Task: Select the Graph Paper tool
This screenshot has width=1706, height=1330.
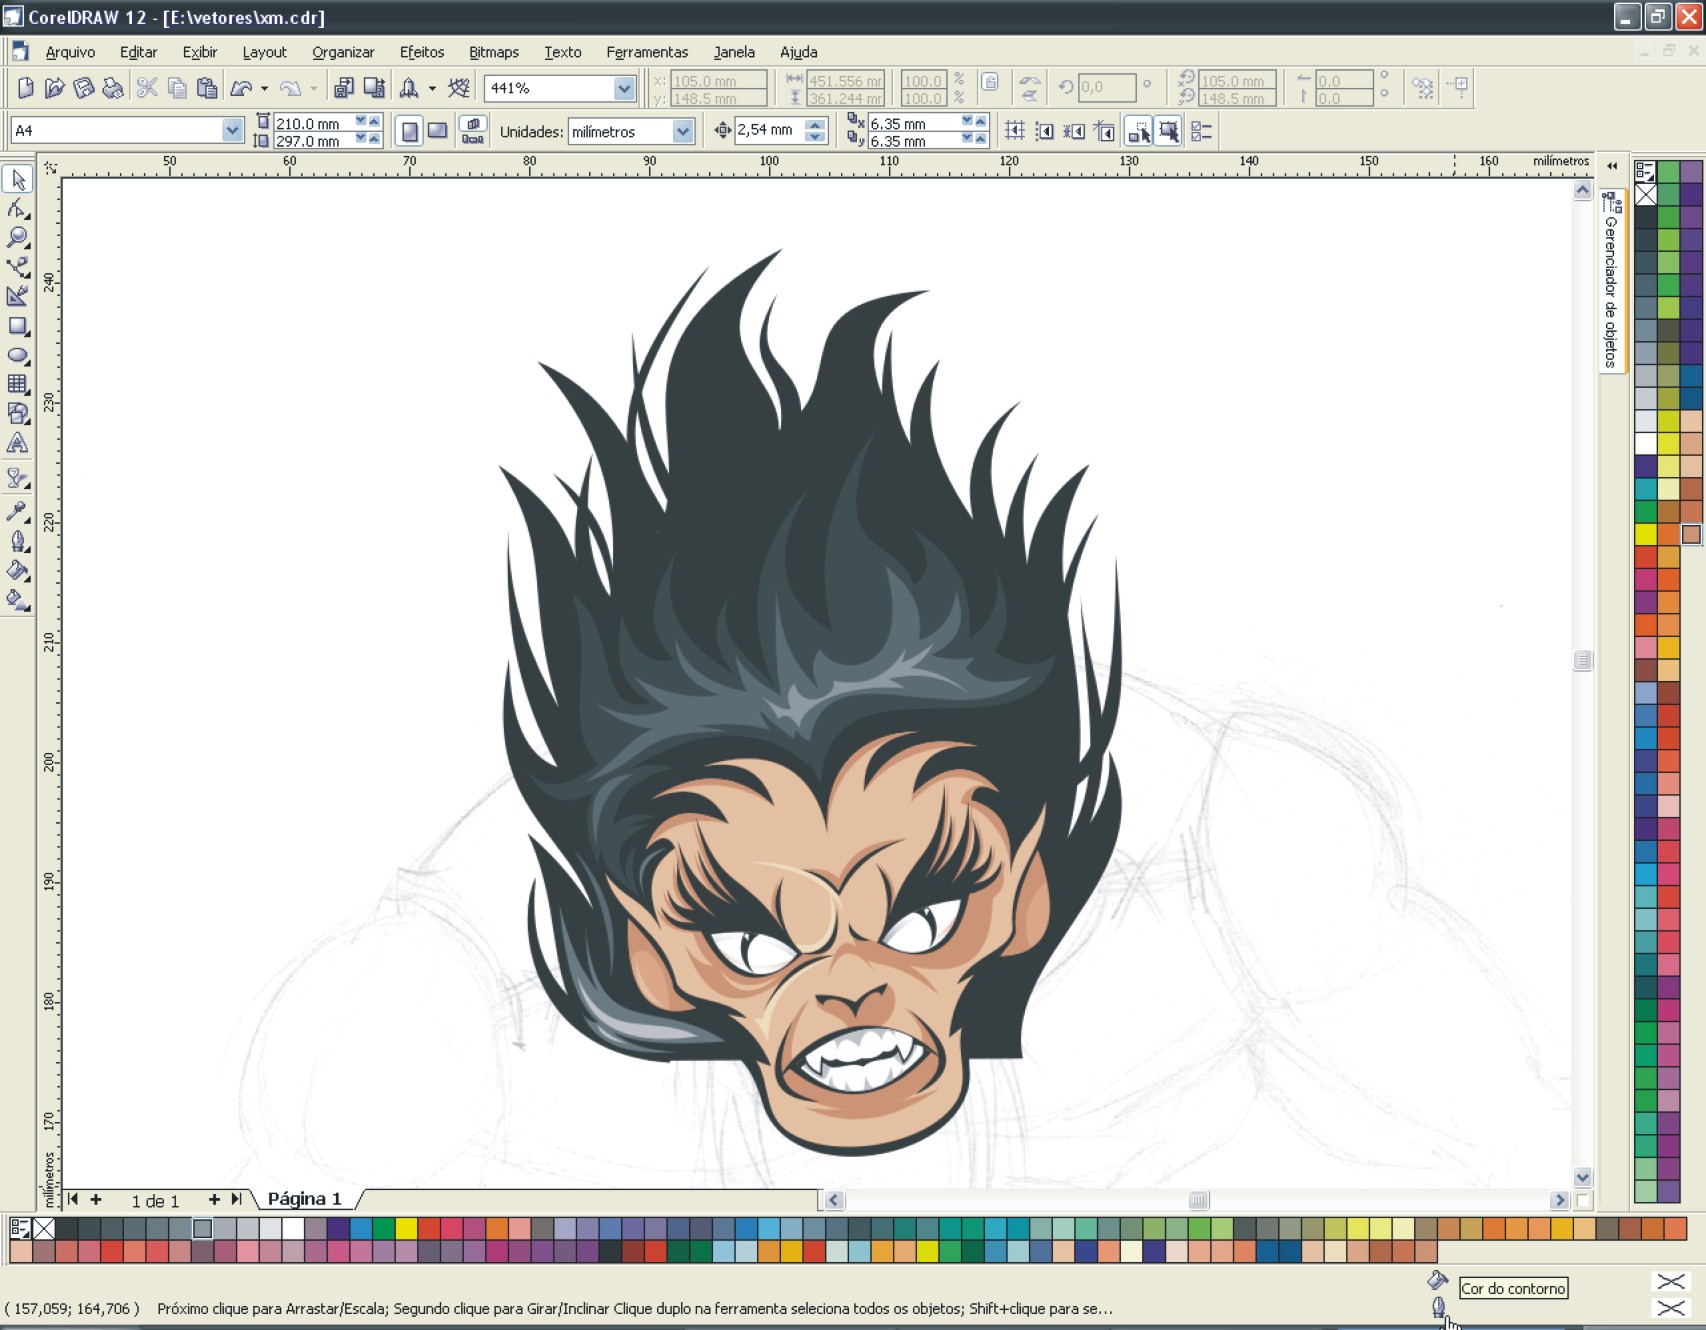Action: [x=18, y=384]
